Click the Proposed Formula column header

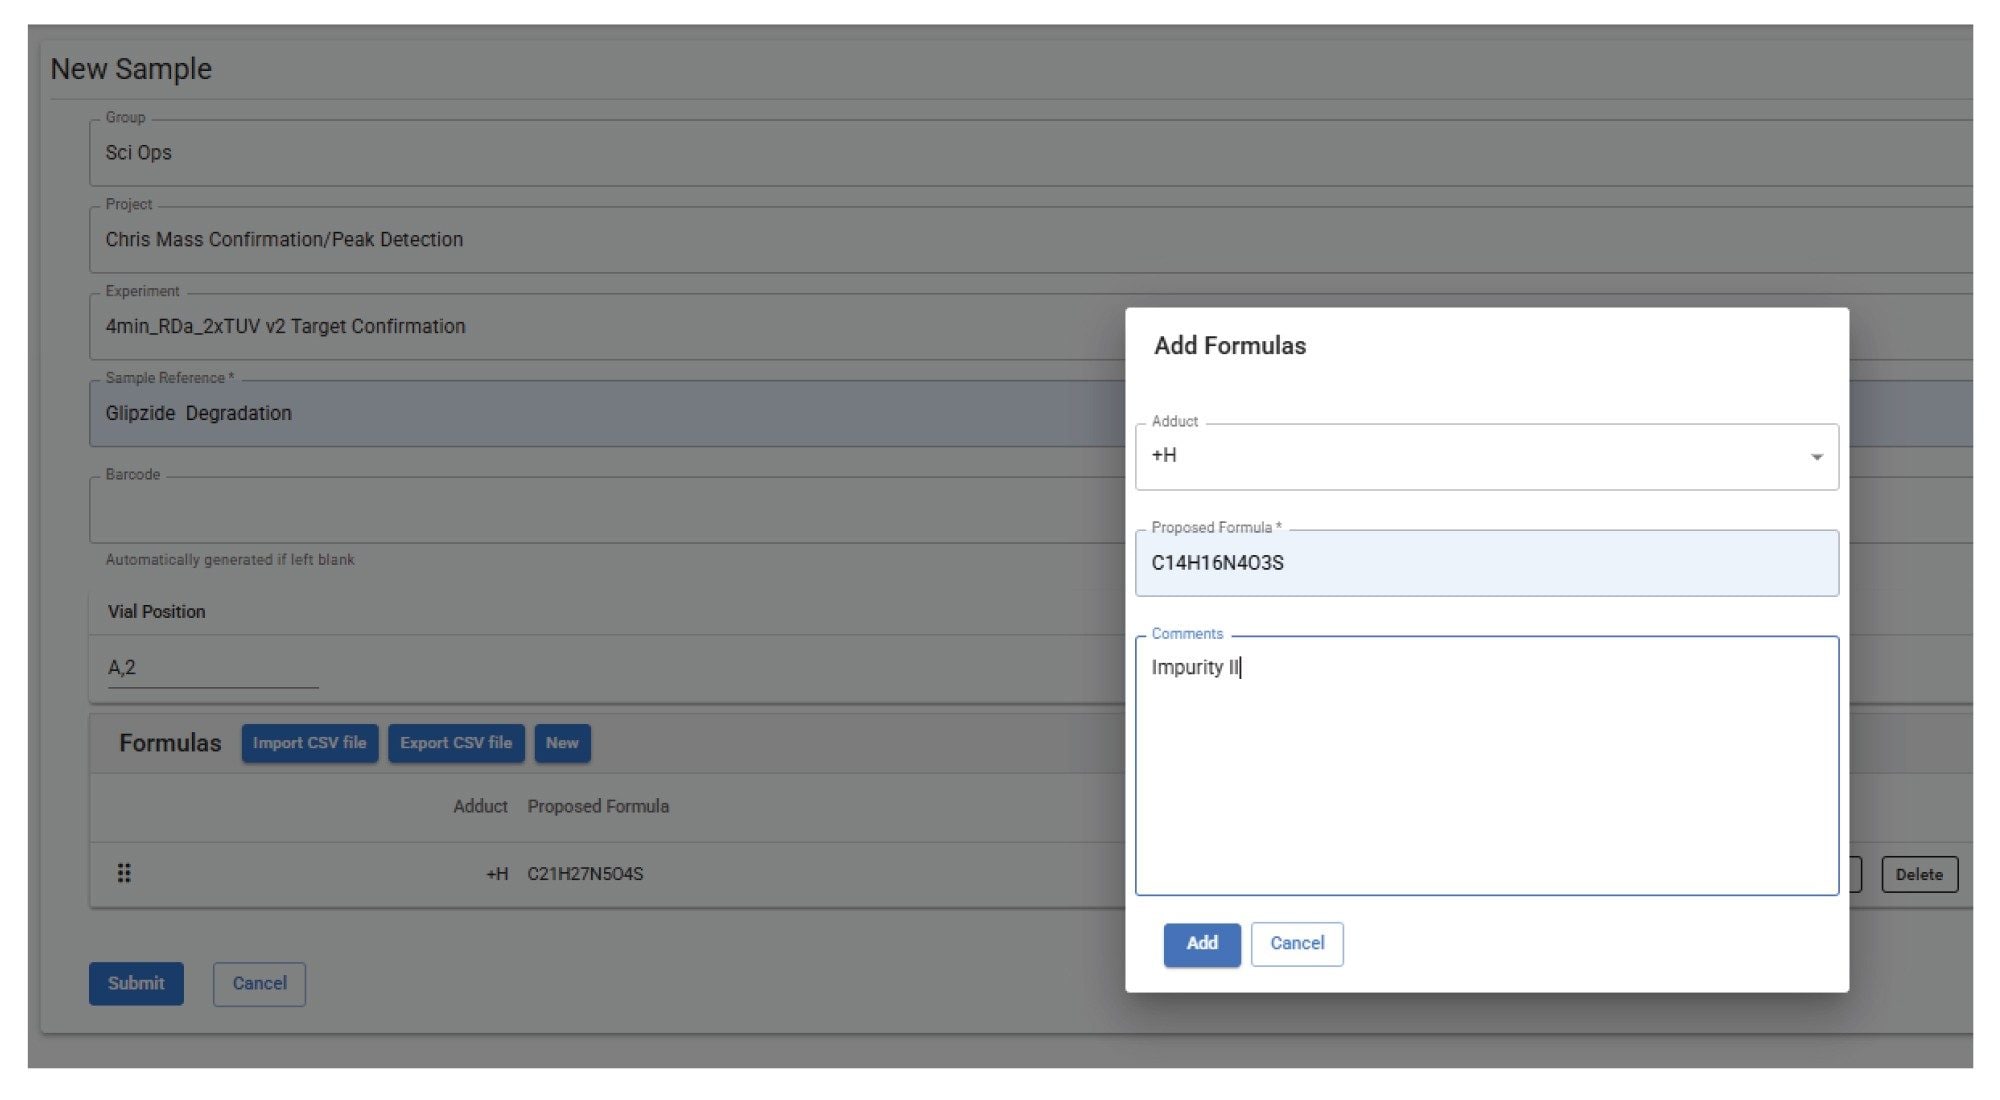click(597, 806)
